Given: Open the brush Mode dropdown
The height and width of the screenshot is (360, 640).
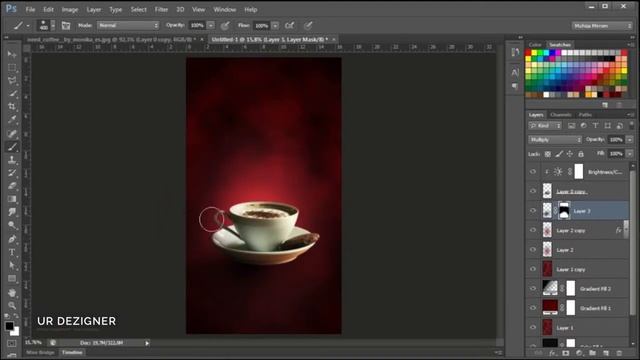Looking at the screenshot, I should pyautogui.click(x=128, y=25).
